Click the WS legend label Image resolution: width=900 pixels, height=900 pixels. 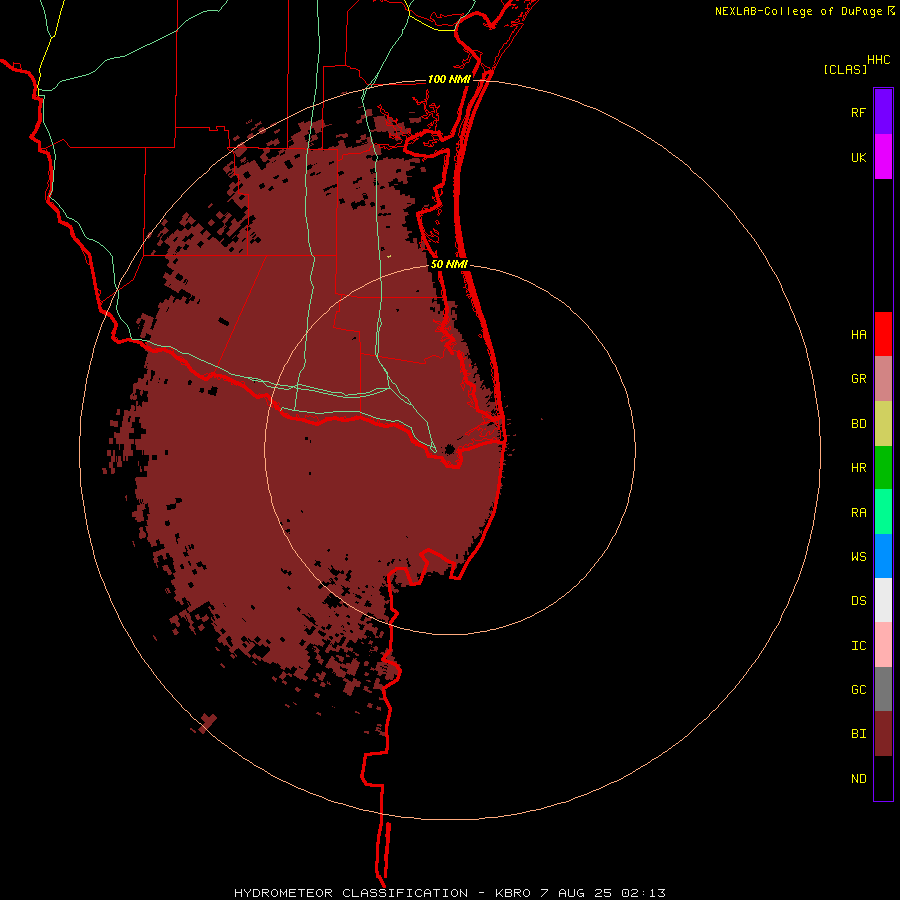coord(858,557)
